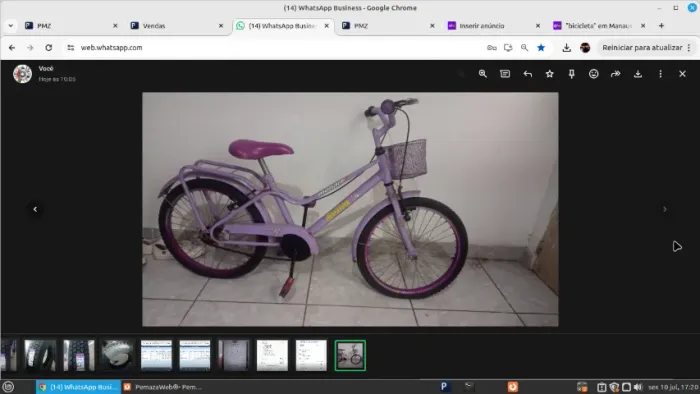This screenshot has width=700, height=394.
Task: Open the dark gray document thumbnail
Action: point(233,356)
